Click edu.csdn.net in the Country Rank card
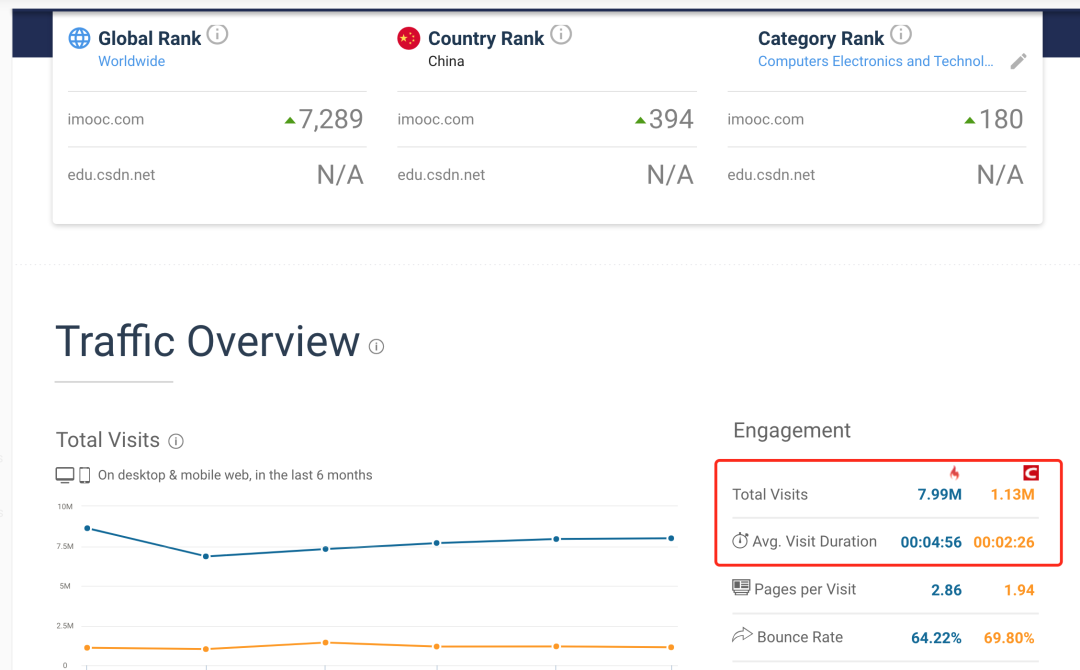Viewport: 1080px width, 670px height. point(441,175)
